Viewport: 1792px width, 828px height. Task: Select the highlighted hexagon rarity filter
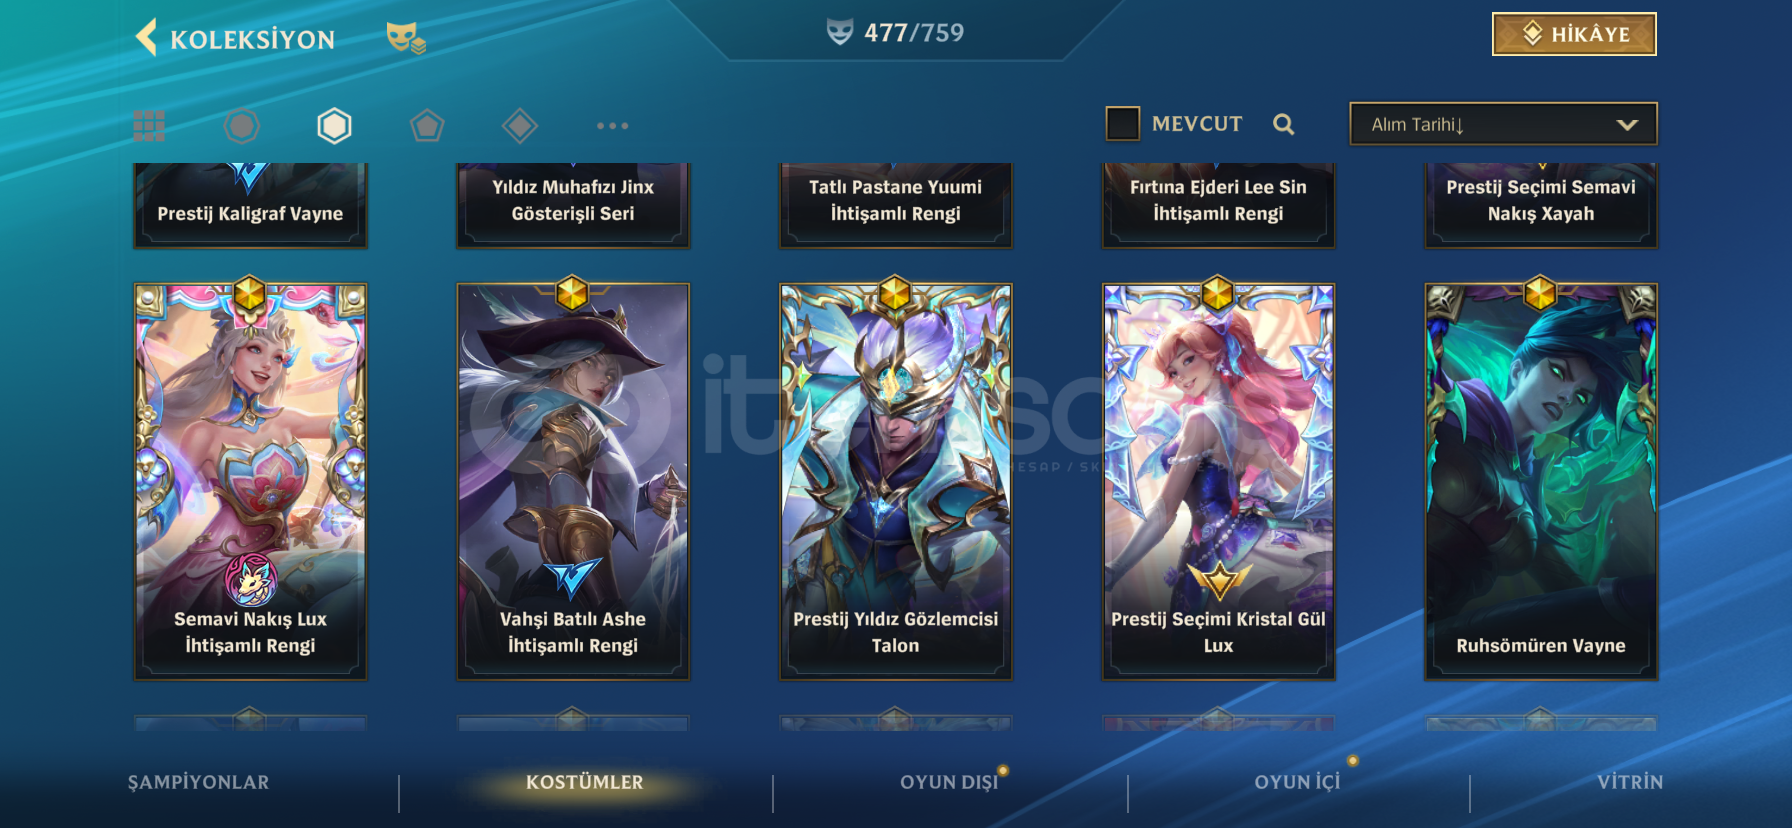click(334, 126)
